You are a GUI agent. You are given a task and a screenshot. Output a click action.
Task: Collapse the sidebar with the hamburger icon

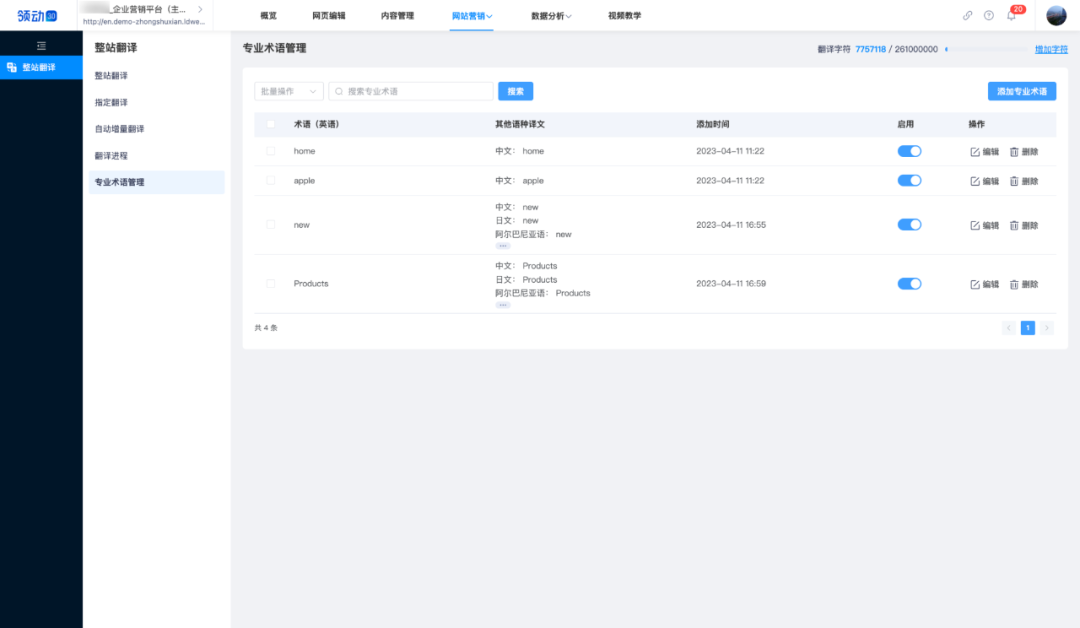(x=41, y=45)
